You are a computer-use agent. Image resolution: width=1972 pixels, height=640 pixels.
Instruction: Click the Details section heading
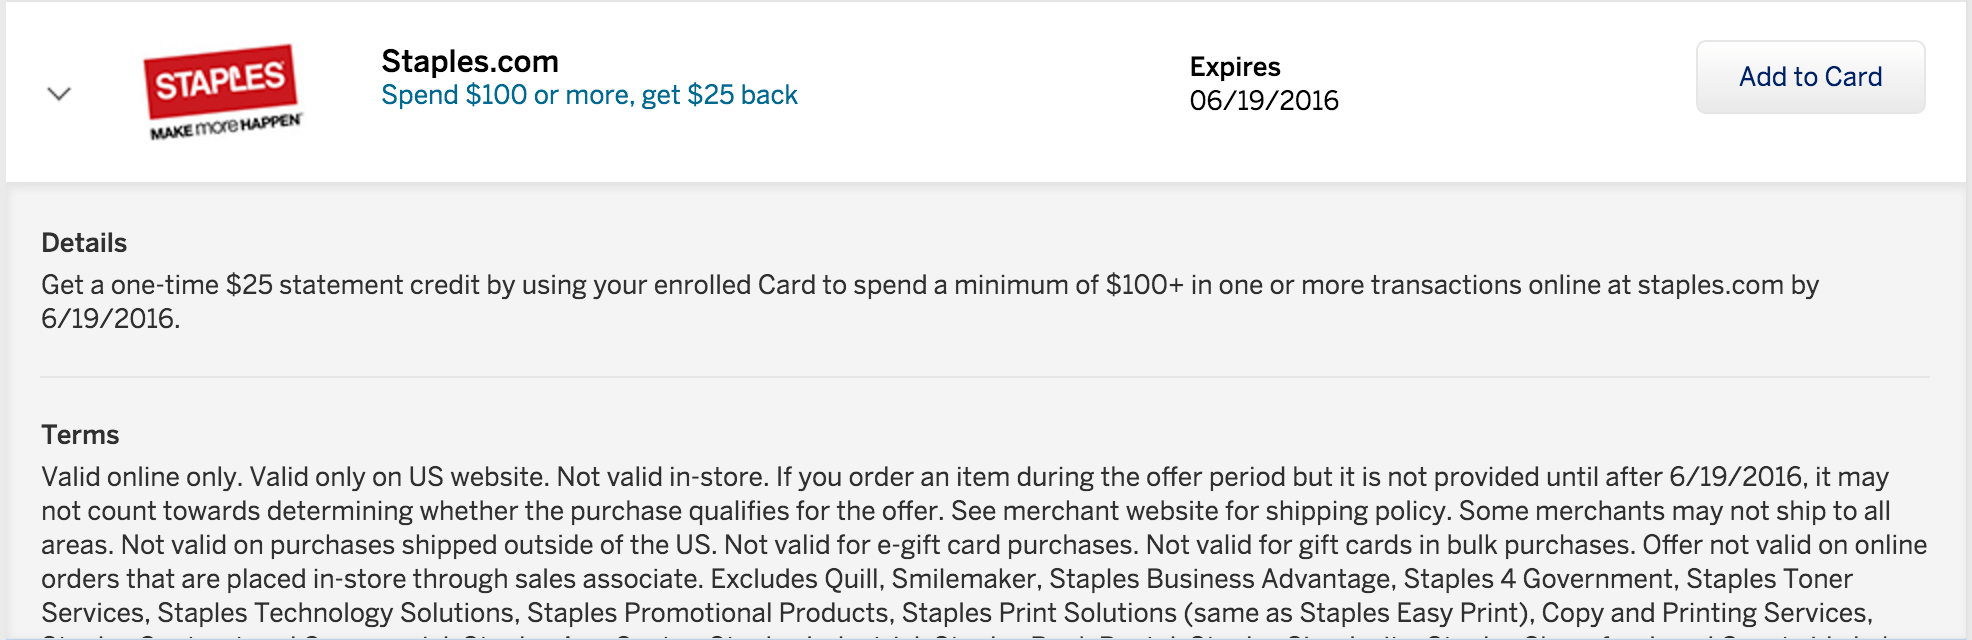pos(84,243)
